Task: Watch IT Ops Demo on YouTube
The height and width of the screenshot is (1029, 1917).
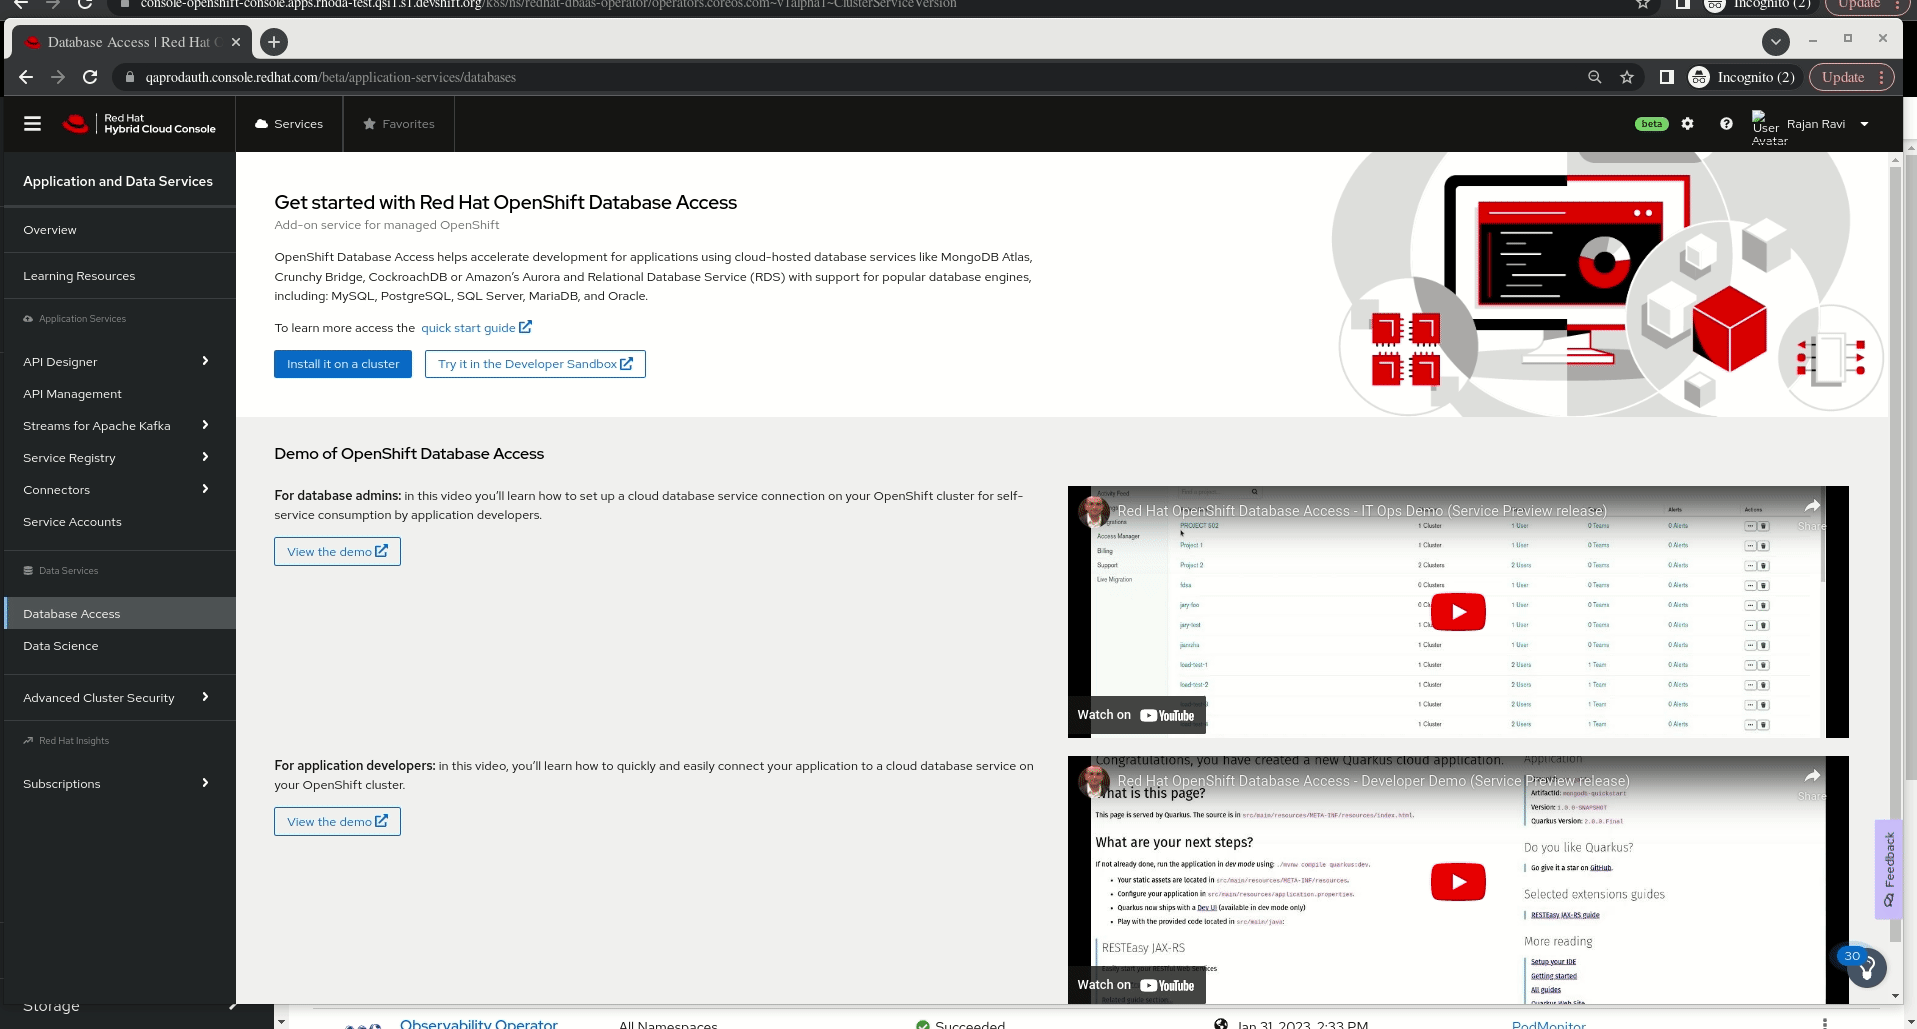Action: coord(1136,715)
